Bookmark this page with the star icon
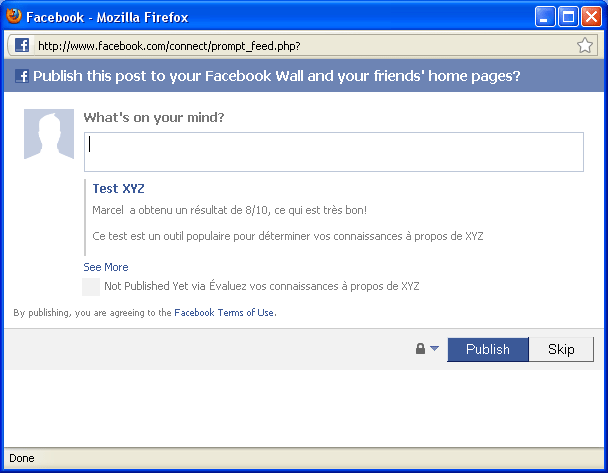This screenshot has width=608, height=473. [584, 46]
